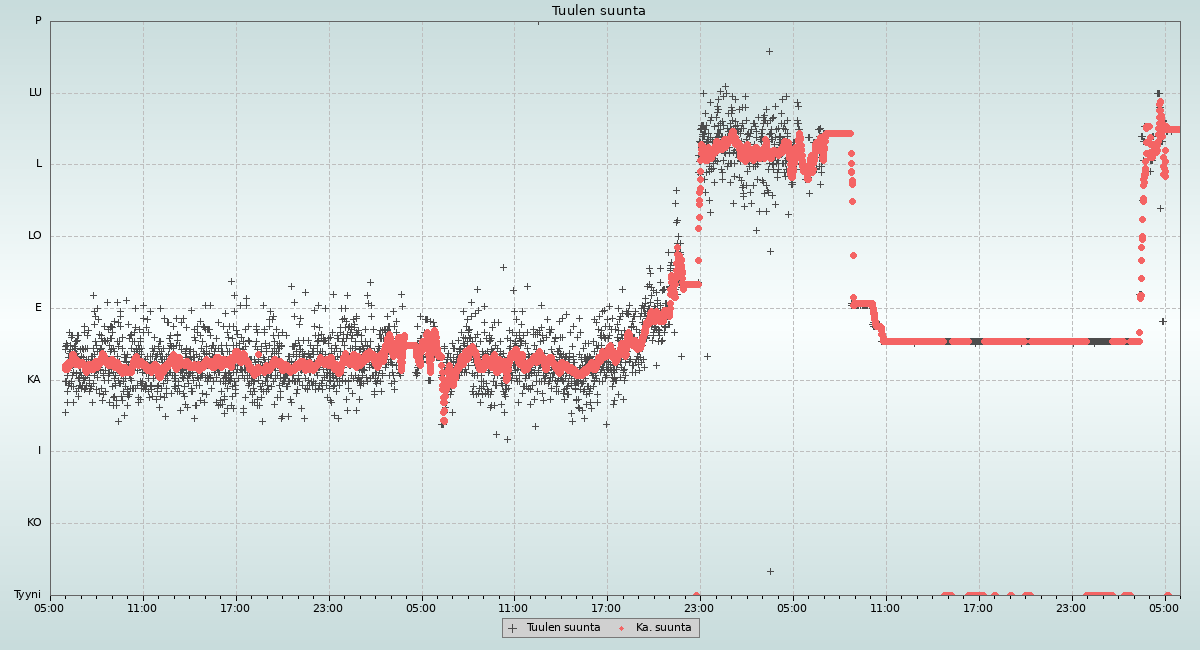This screenshot has height=650, width=1200.
Task: Select the 'E' direction label on the y-axis
Action: click(x=39, y=308)
